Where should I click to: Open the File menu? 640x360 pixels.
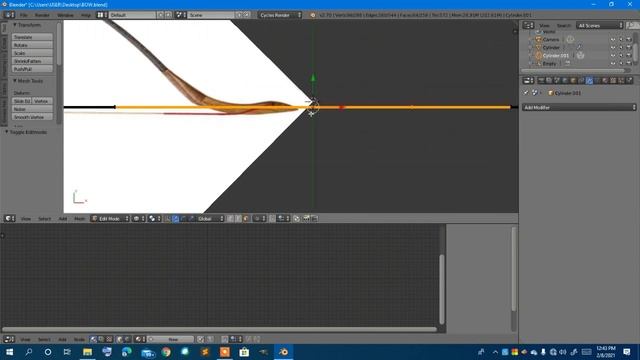24,15
